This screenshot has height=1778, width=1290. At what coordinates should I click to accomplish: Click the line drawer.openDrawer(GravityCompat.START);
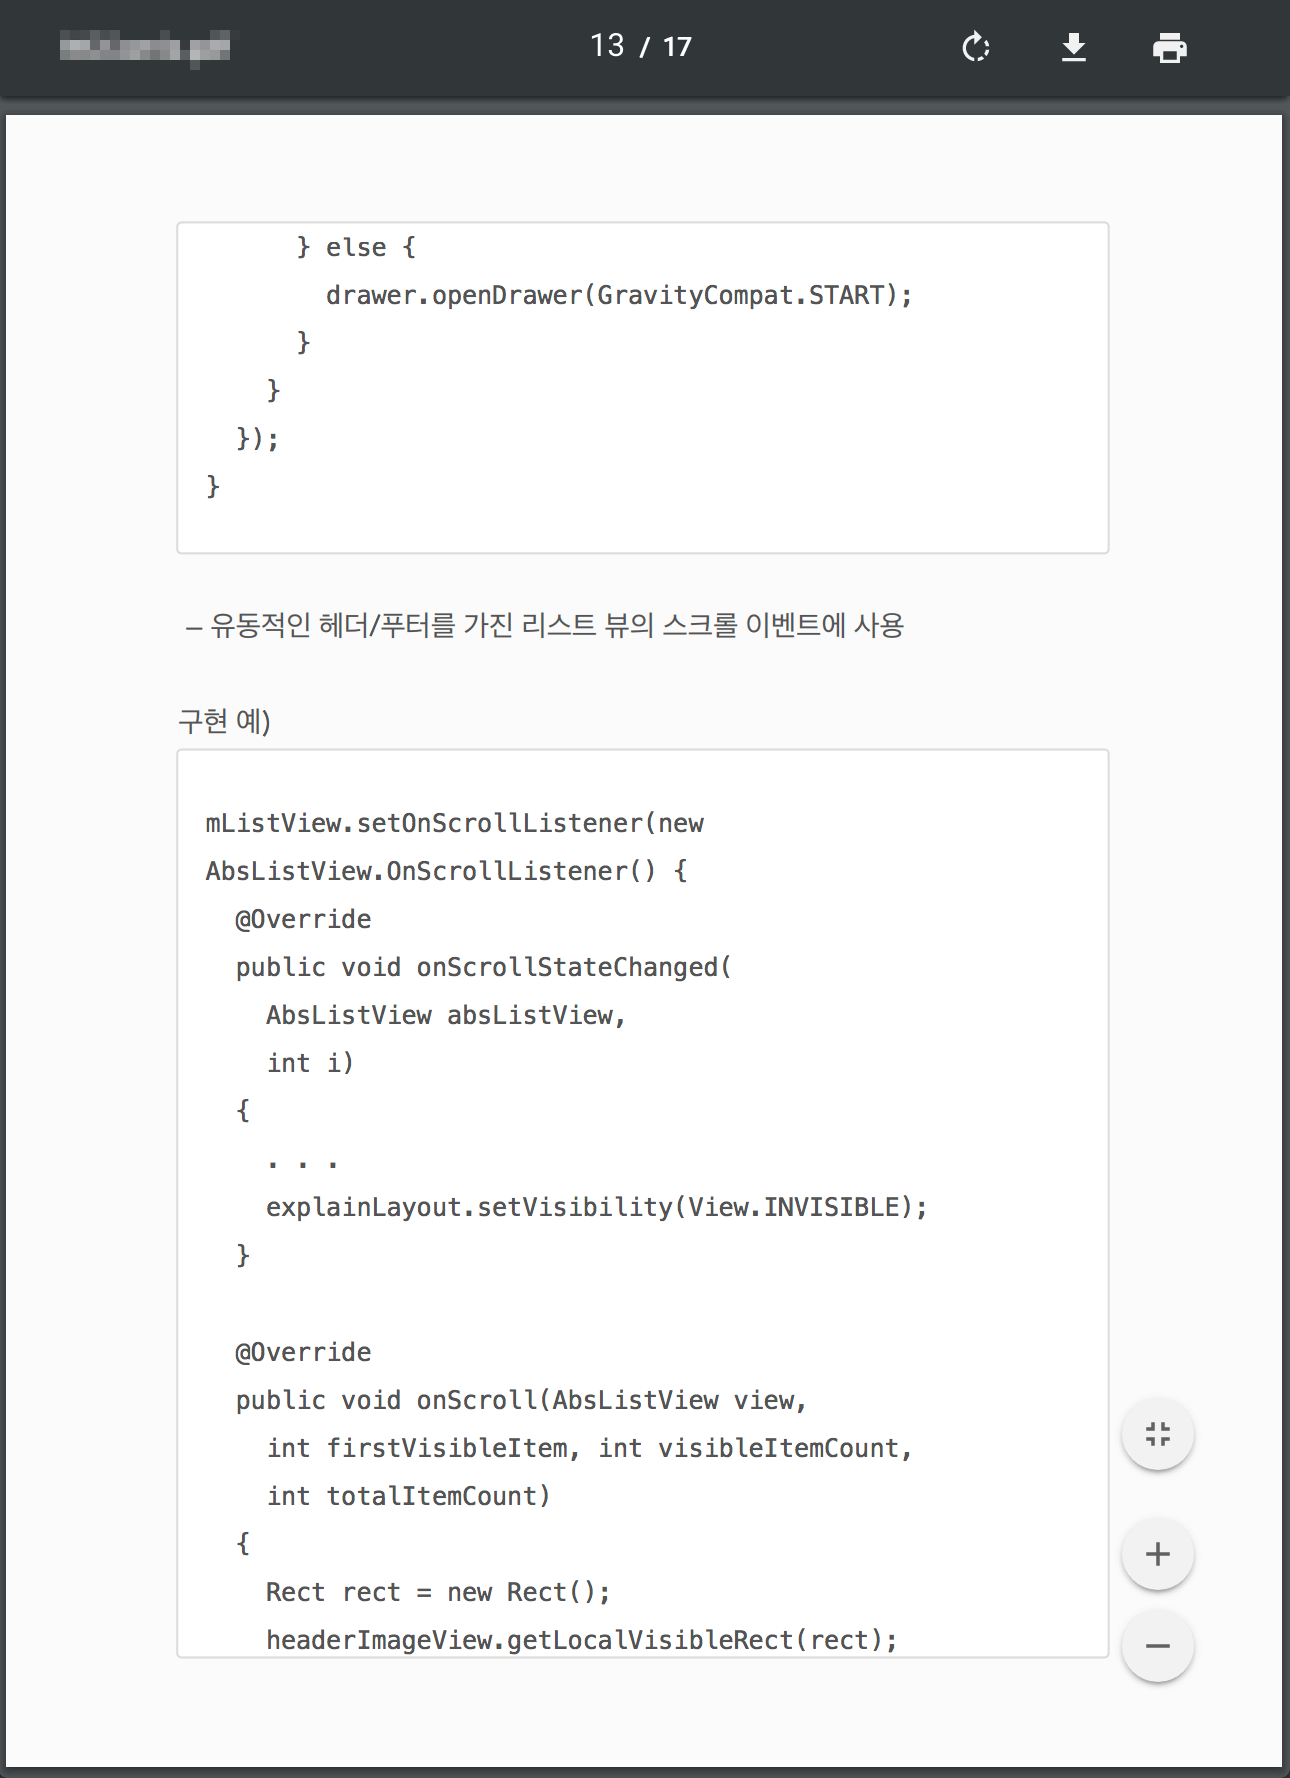(x=619, y=295)
